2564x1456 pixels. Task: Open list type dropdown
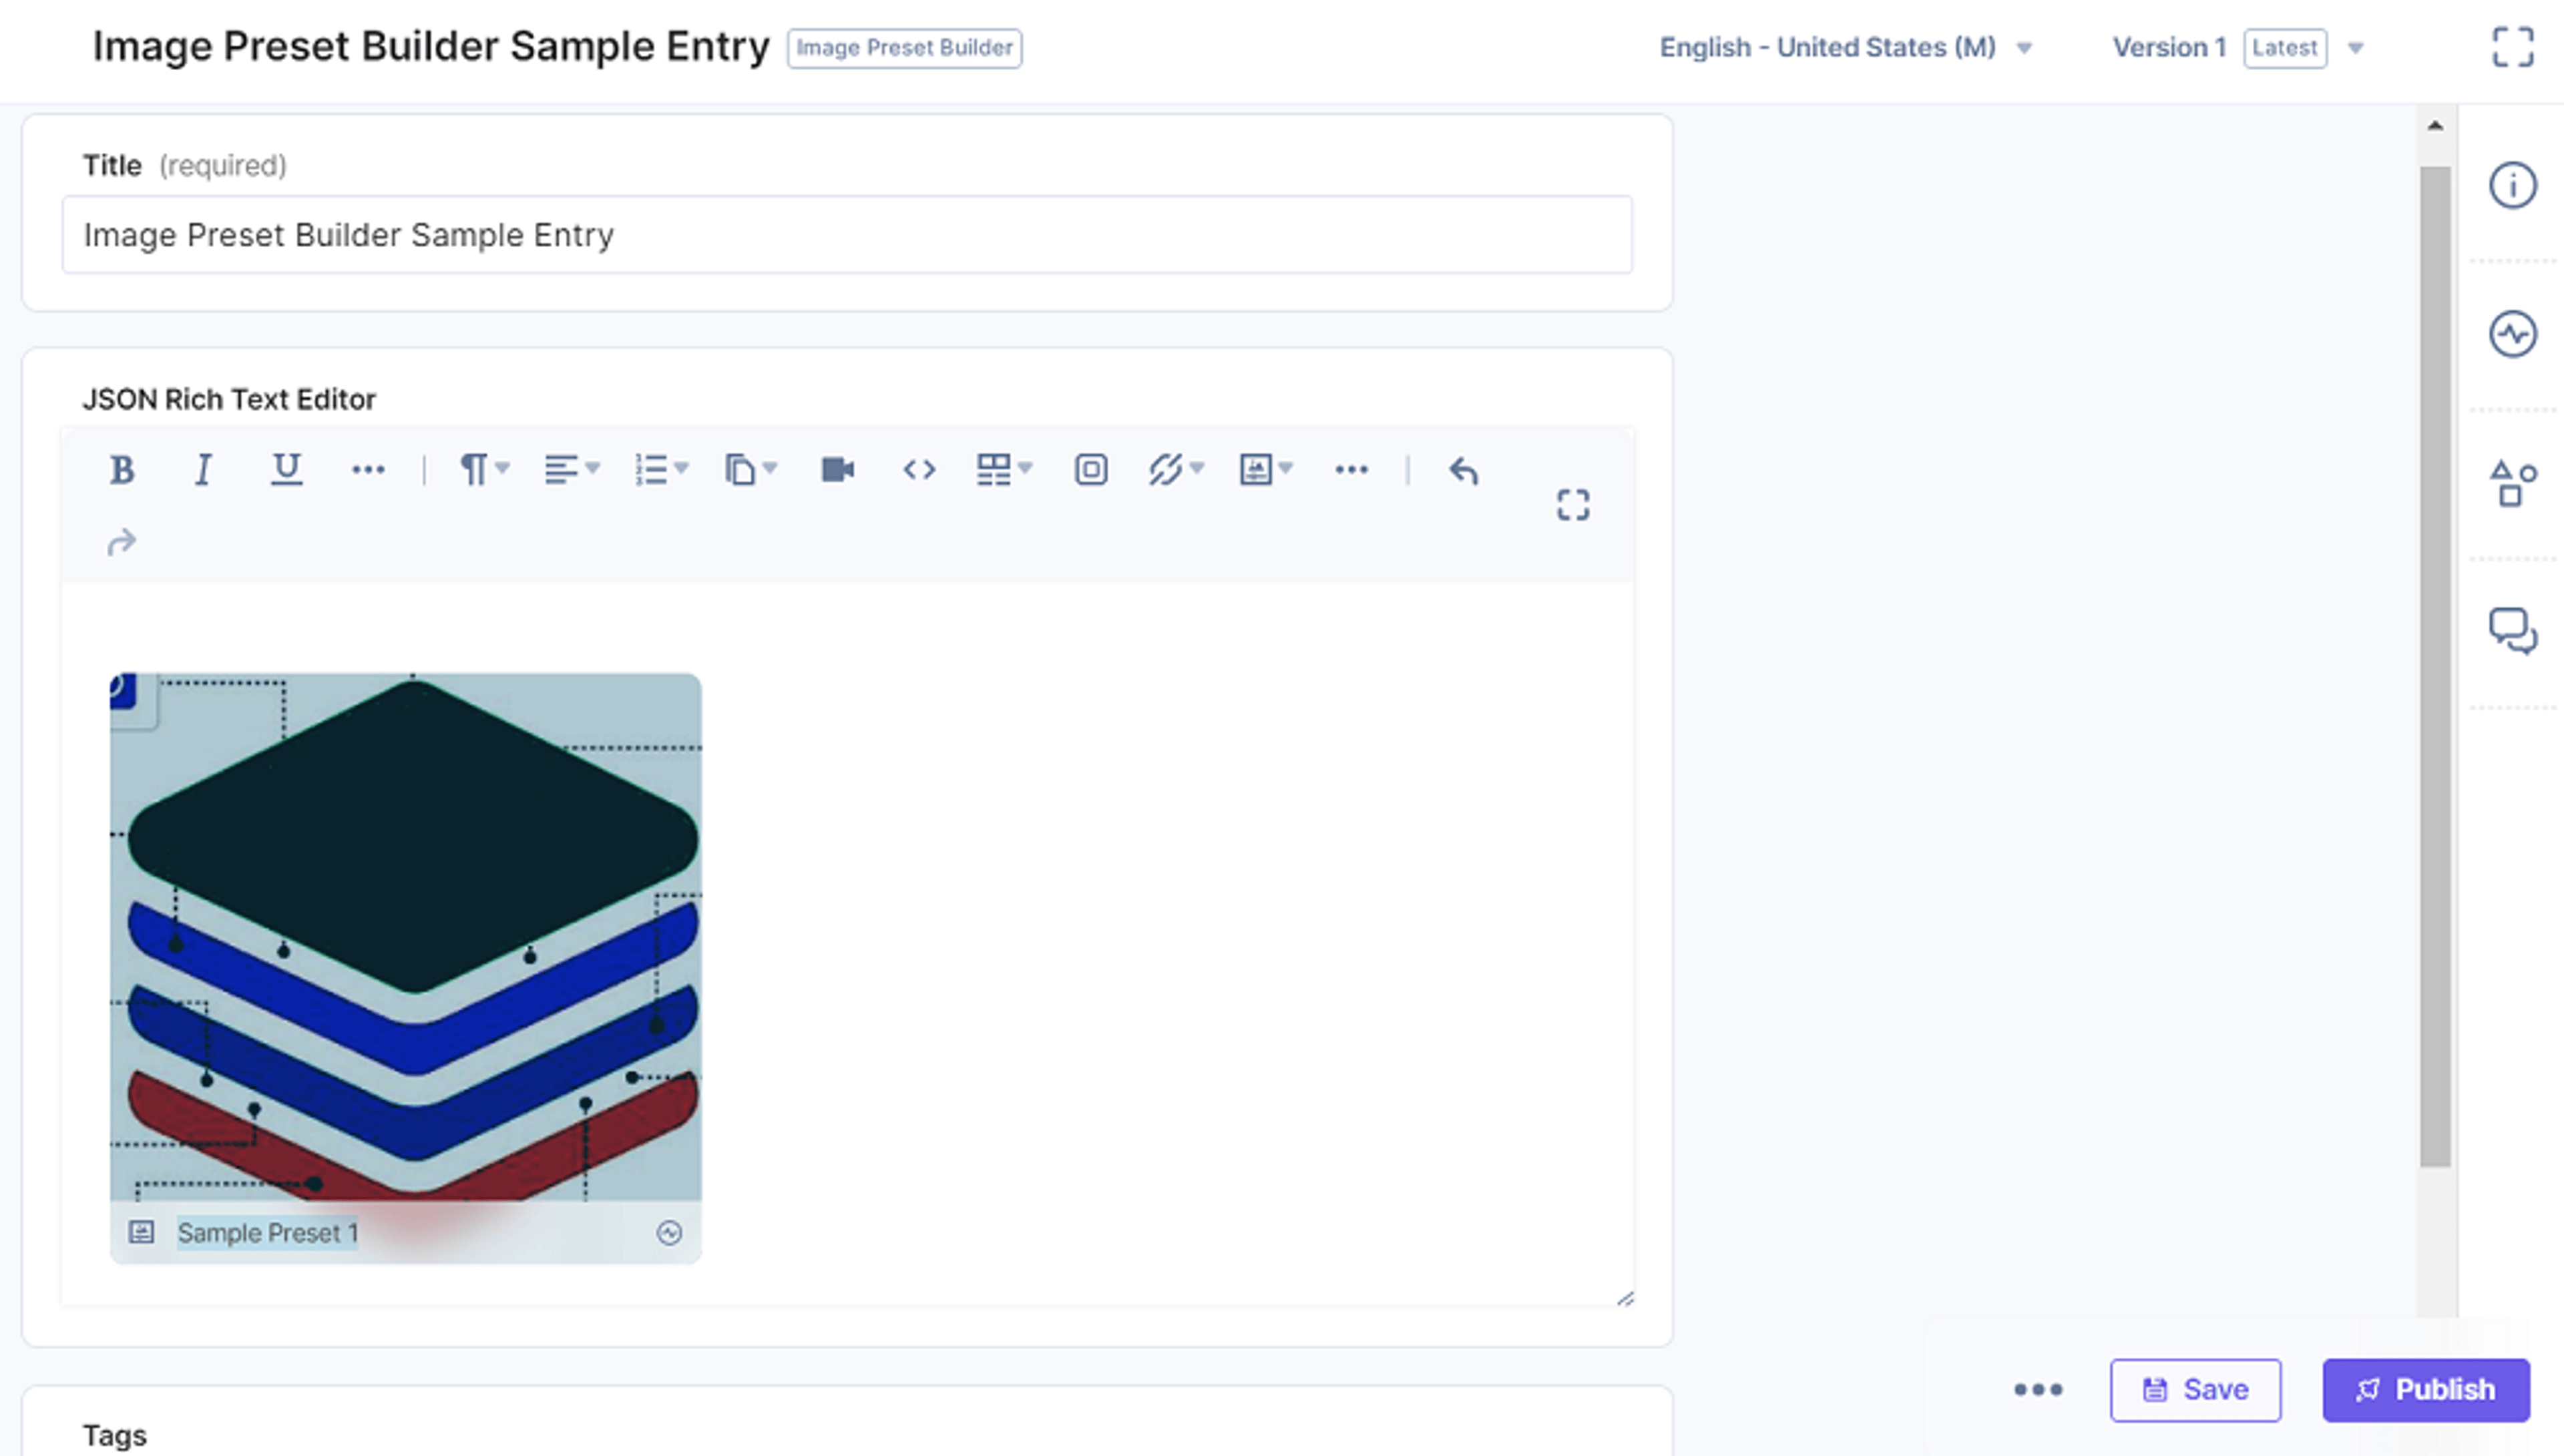(661, 469)
